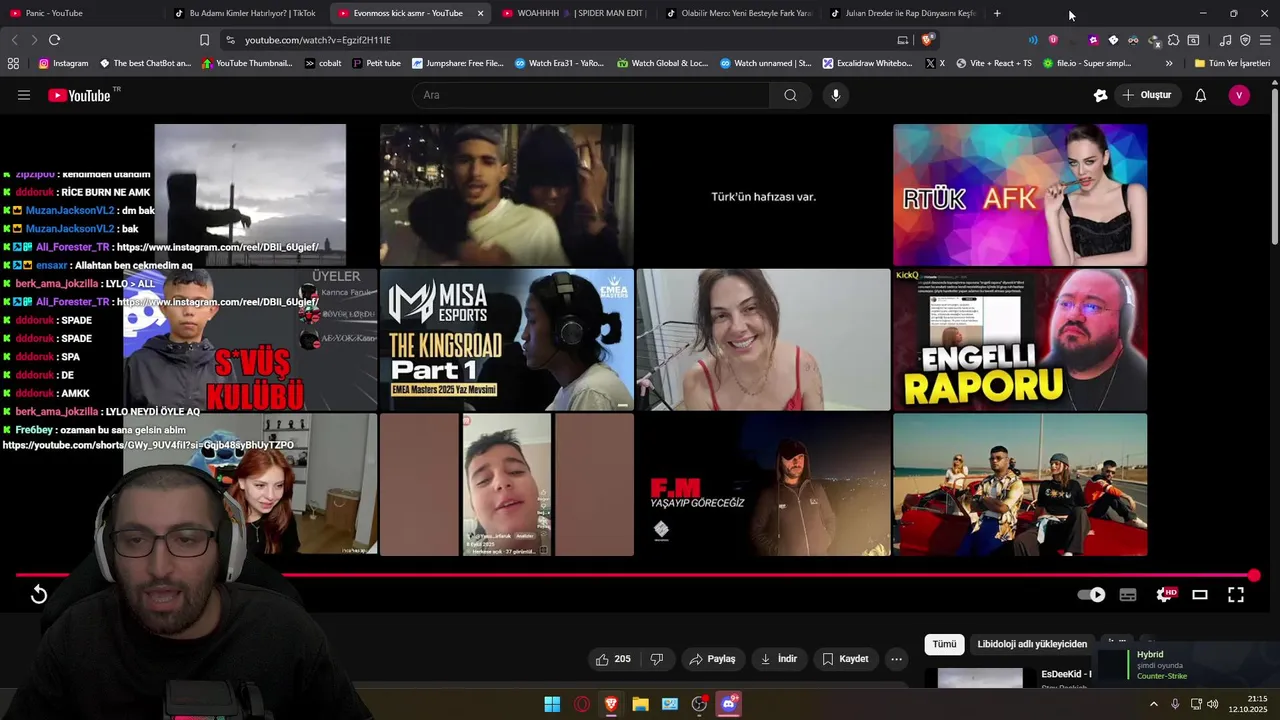Screen dimensions: 1280x720
Task: Expand the bookmarks overflow chevron
Action: click(x=1169, y=63)
